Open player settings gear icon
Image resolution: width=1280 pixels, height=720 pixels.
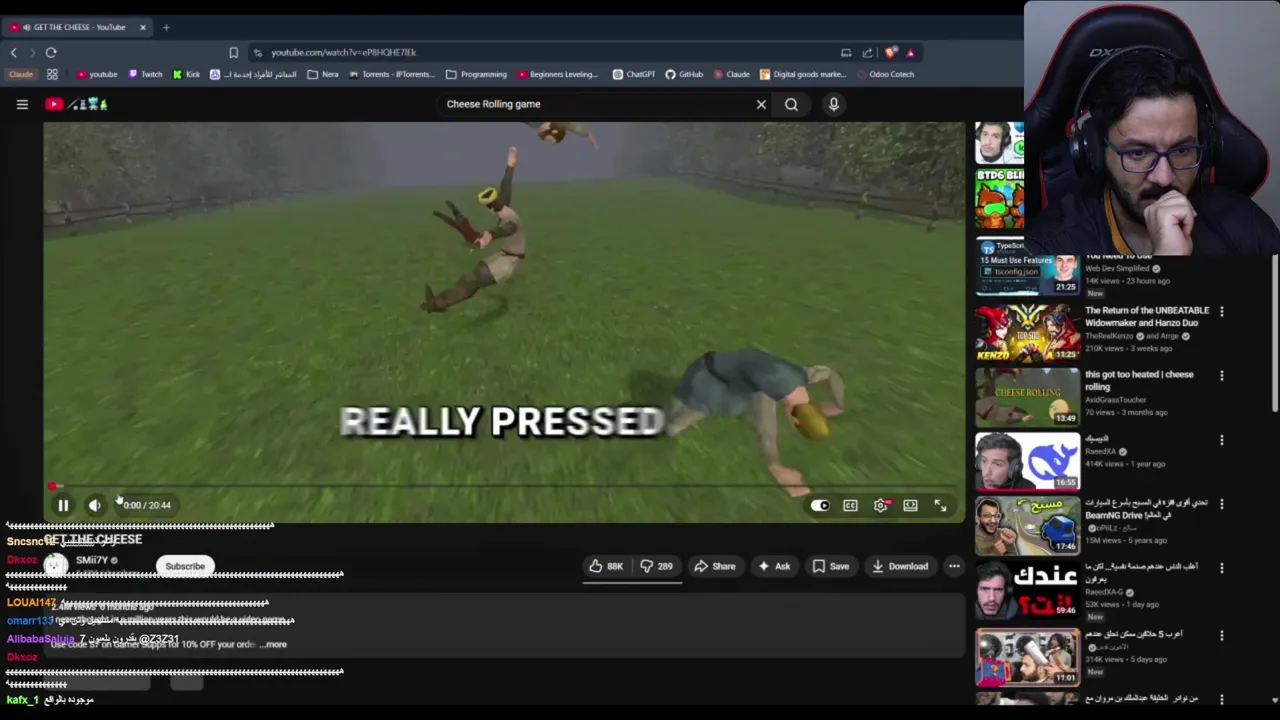point(881,505)
